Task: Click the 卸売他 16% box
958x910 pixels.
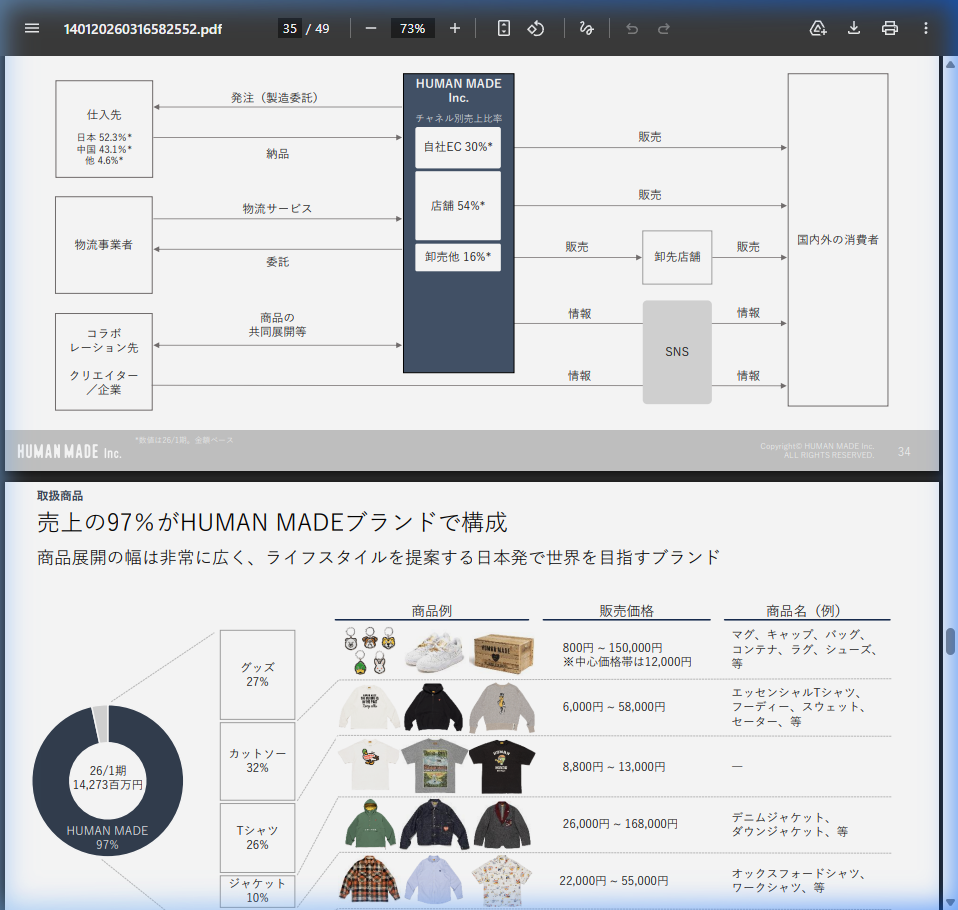Action: [458, 257]
